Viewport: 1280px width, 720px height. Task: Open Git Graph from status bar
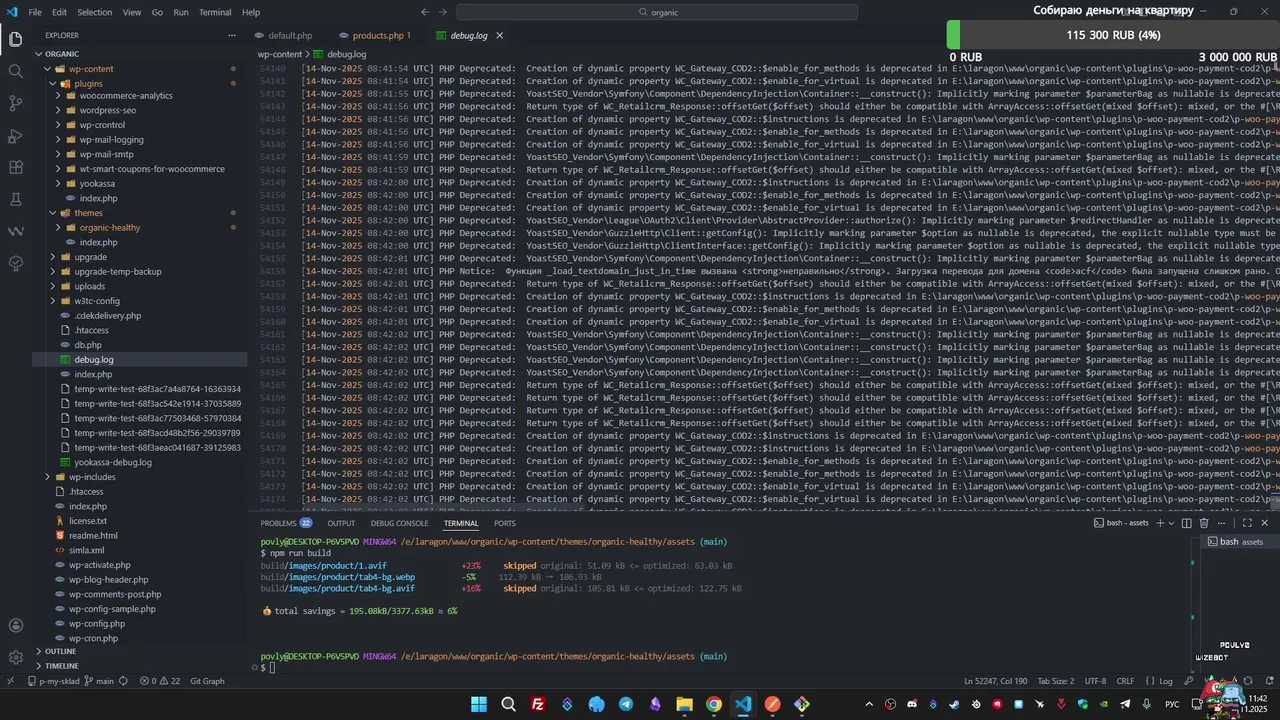(x=207, y=681)
